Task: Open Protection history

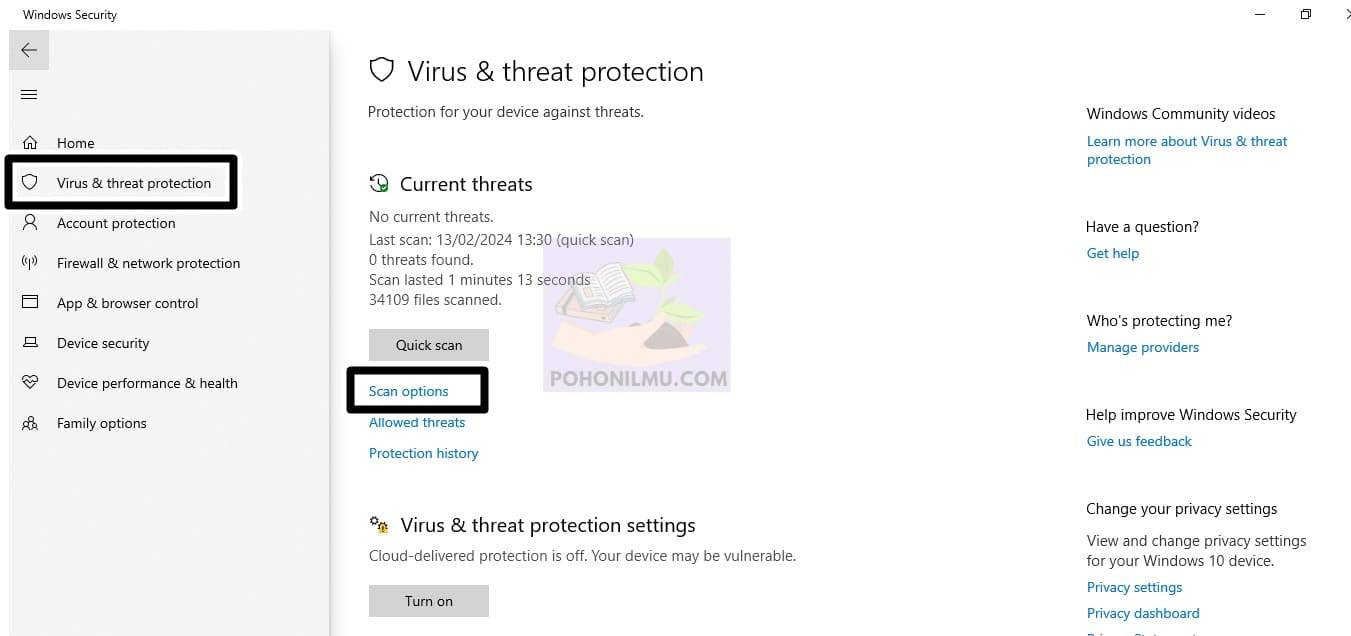Action: tap(424, 453)
